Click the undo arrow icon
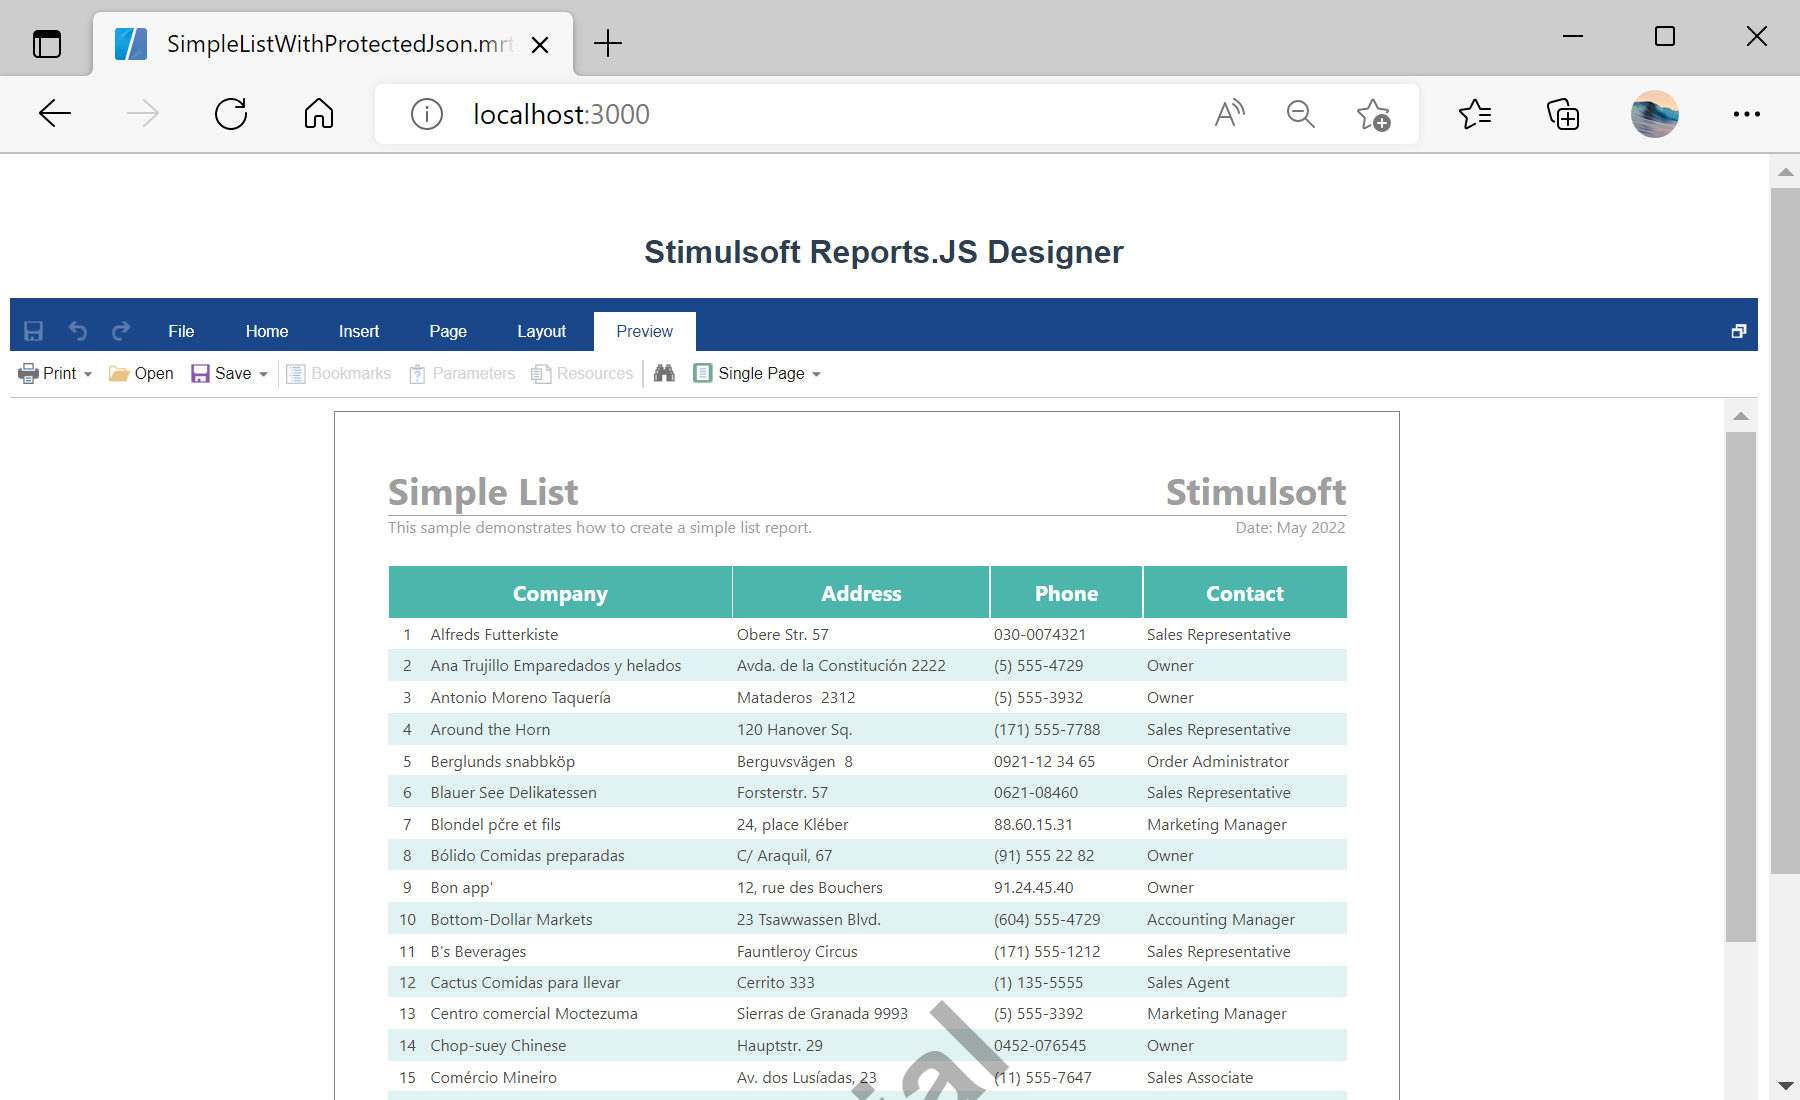Image resolution: width=1800 pixels, height=1100 pixels. coord(78,331)
